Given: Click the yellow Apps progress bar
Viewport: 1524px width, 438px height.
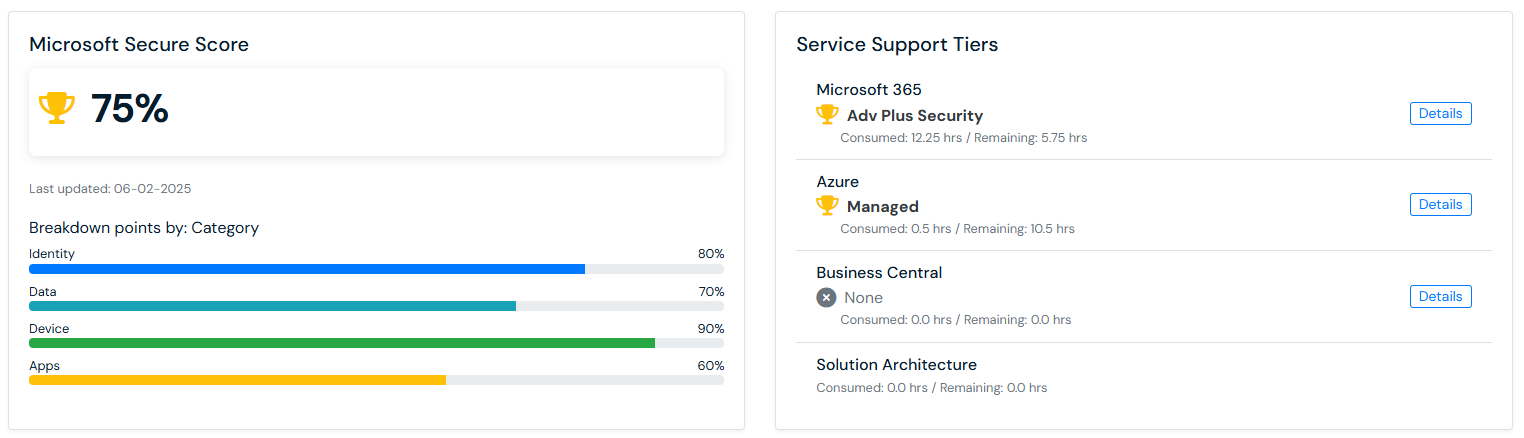Looking at the screenshot, I should click(237, 380).
